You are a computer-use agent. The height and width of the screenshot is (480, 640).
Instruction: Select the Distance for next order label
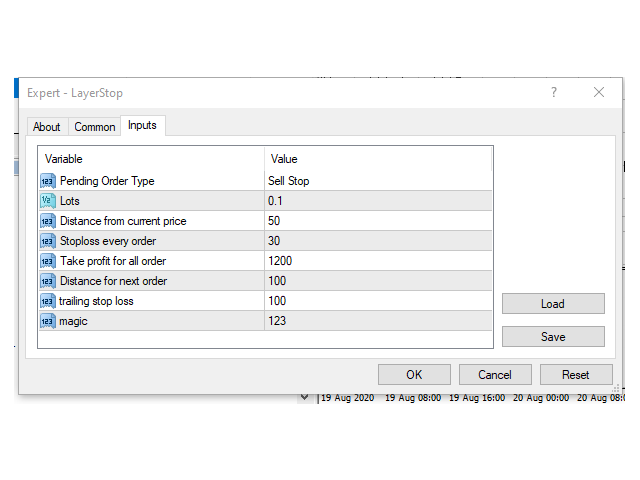[x=113, y=281]
